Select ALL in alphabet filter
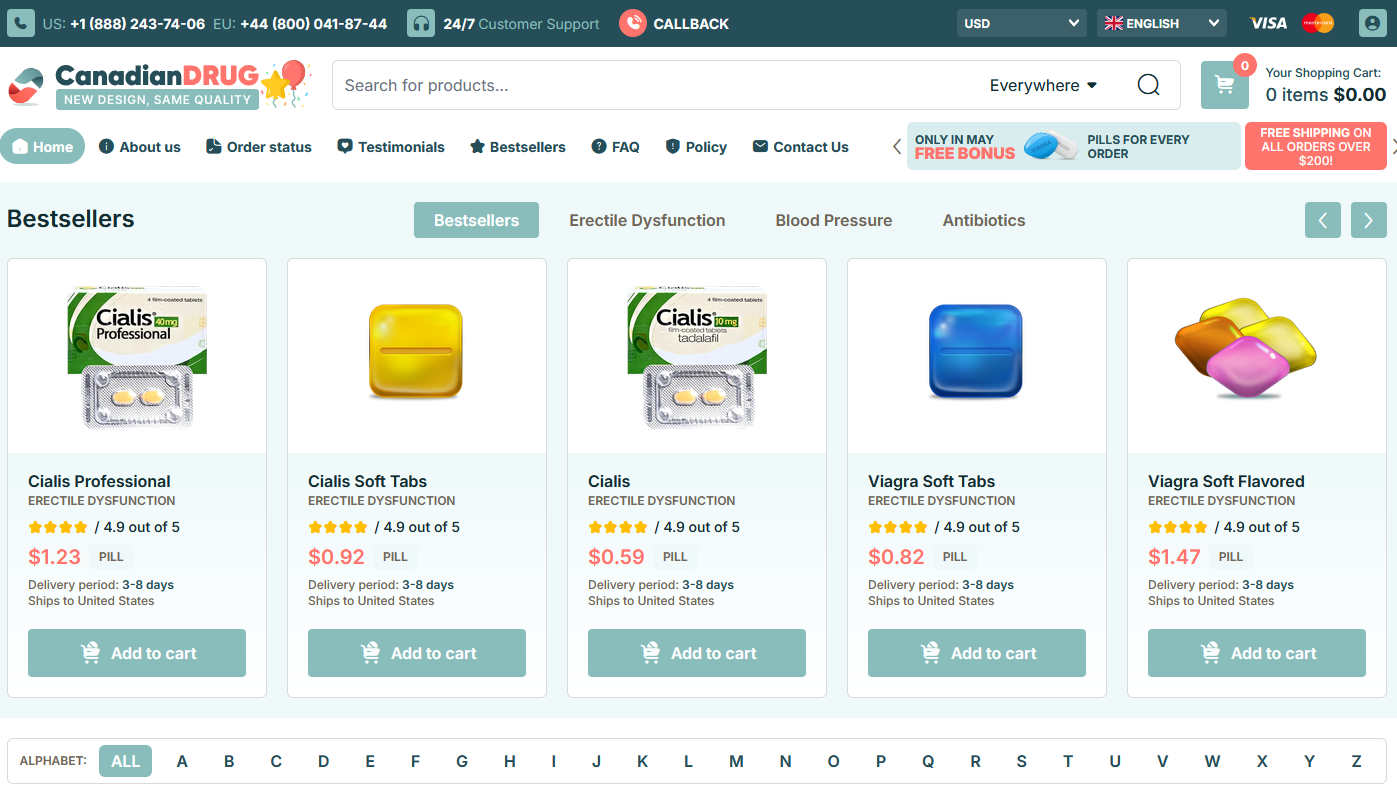This screenshot has width=1397, height=797. click(126, 761)
